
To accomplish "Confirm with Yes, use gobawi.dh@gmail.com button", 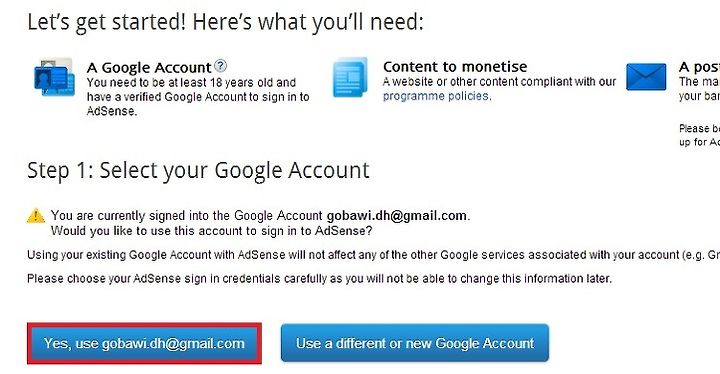I will click(144, 343).
